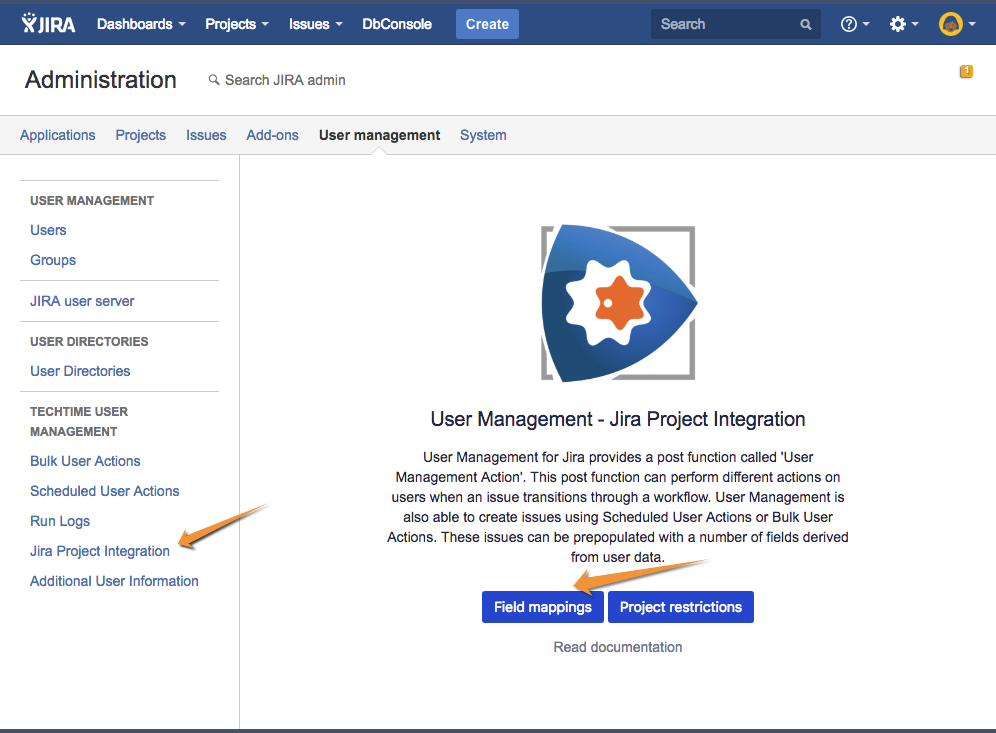
Task: Expand the Projects dropdown in top navigation
Action: pos(236,24)
